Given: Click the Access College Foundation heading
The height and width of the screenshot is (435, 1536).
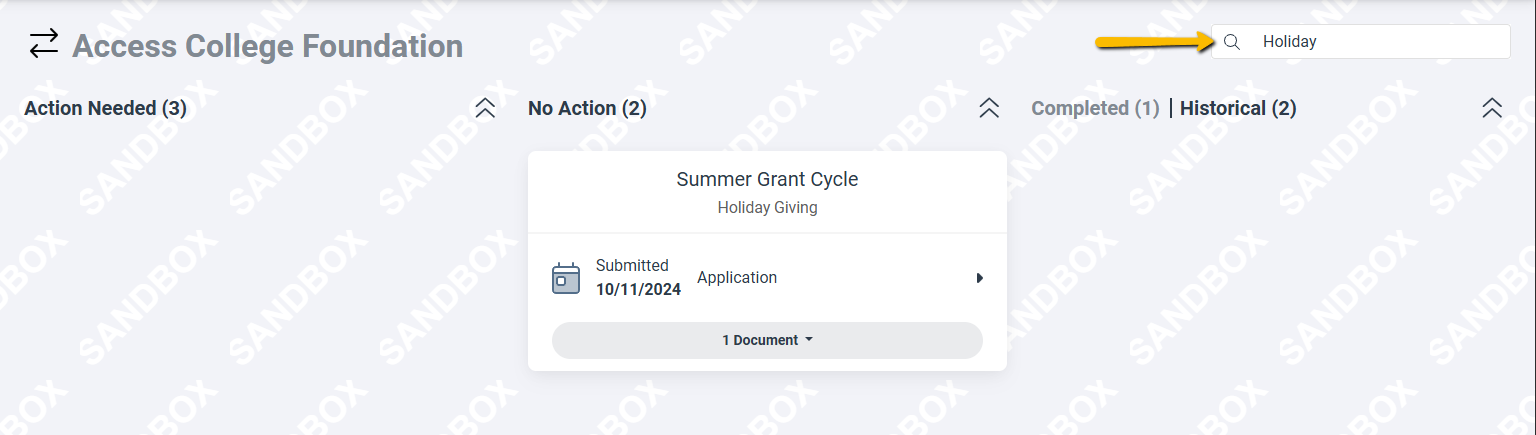Looking at the screenshot, I should 267,46.
